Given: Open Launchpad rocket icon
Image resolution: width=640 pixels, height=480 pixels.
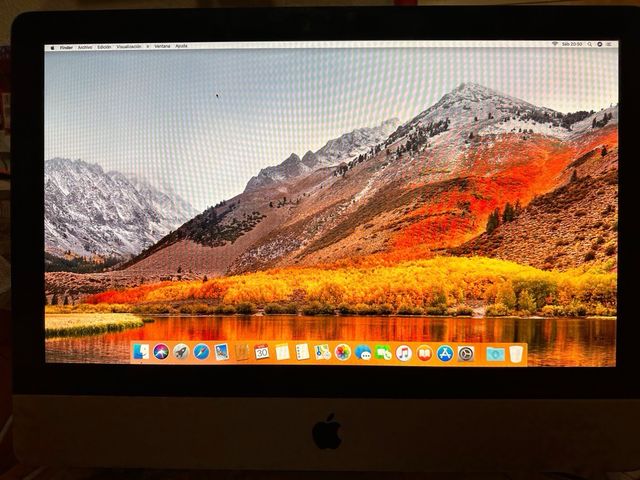Looking at the screenshot, I should (181, 352).
